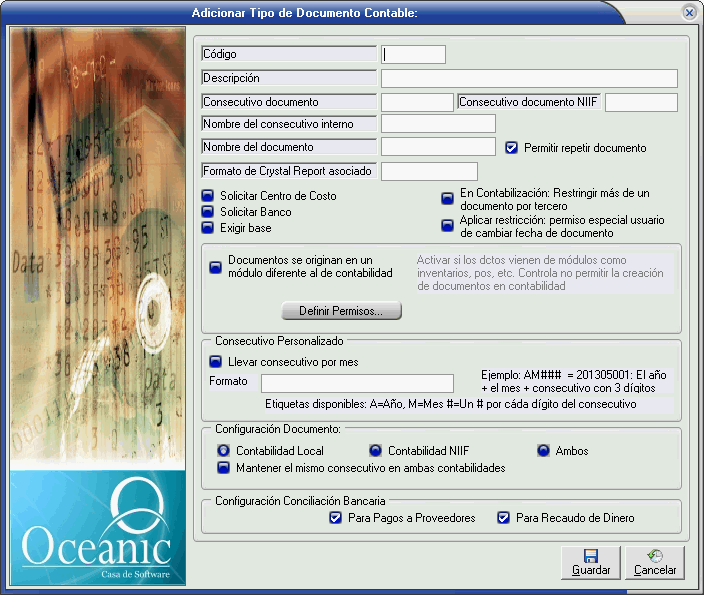Toggle Aplicar restricción permiso especial checkbox
Image resolution: width=704 pixels, height=595 pixels.
(448, 226)
